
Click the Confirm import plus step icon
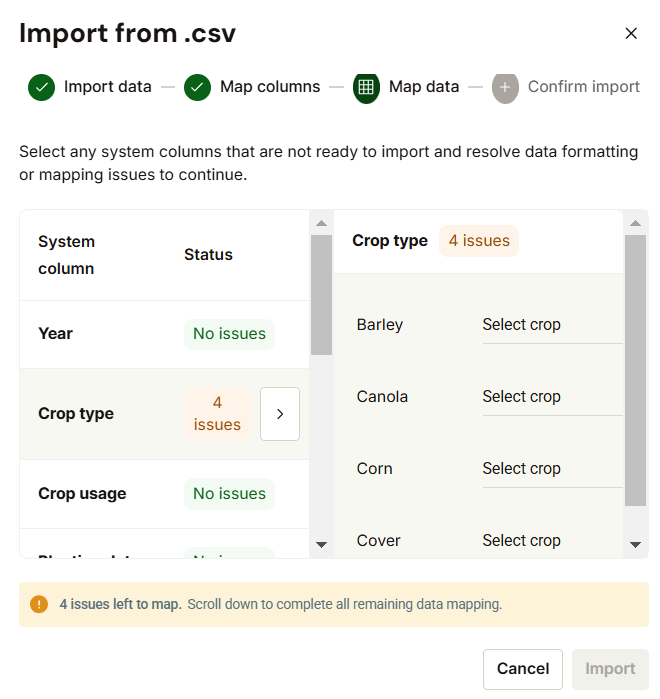505,87
